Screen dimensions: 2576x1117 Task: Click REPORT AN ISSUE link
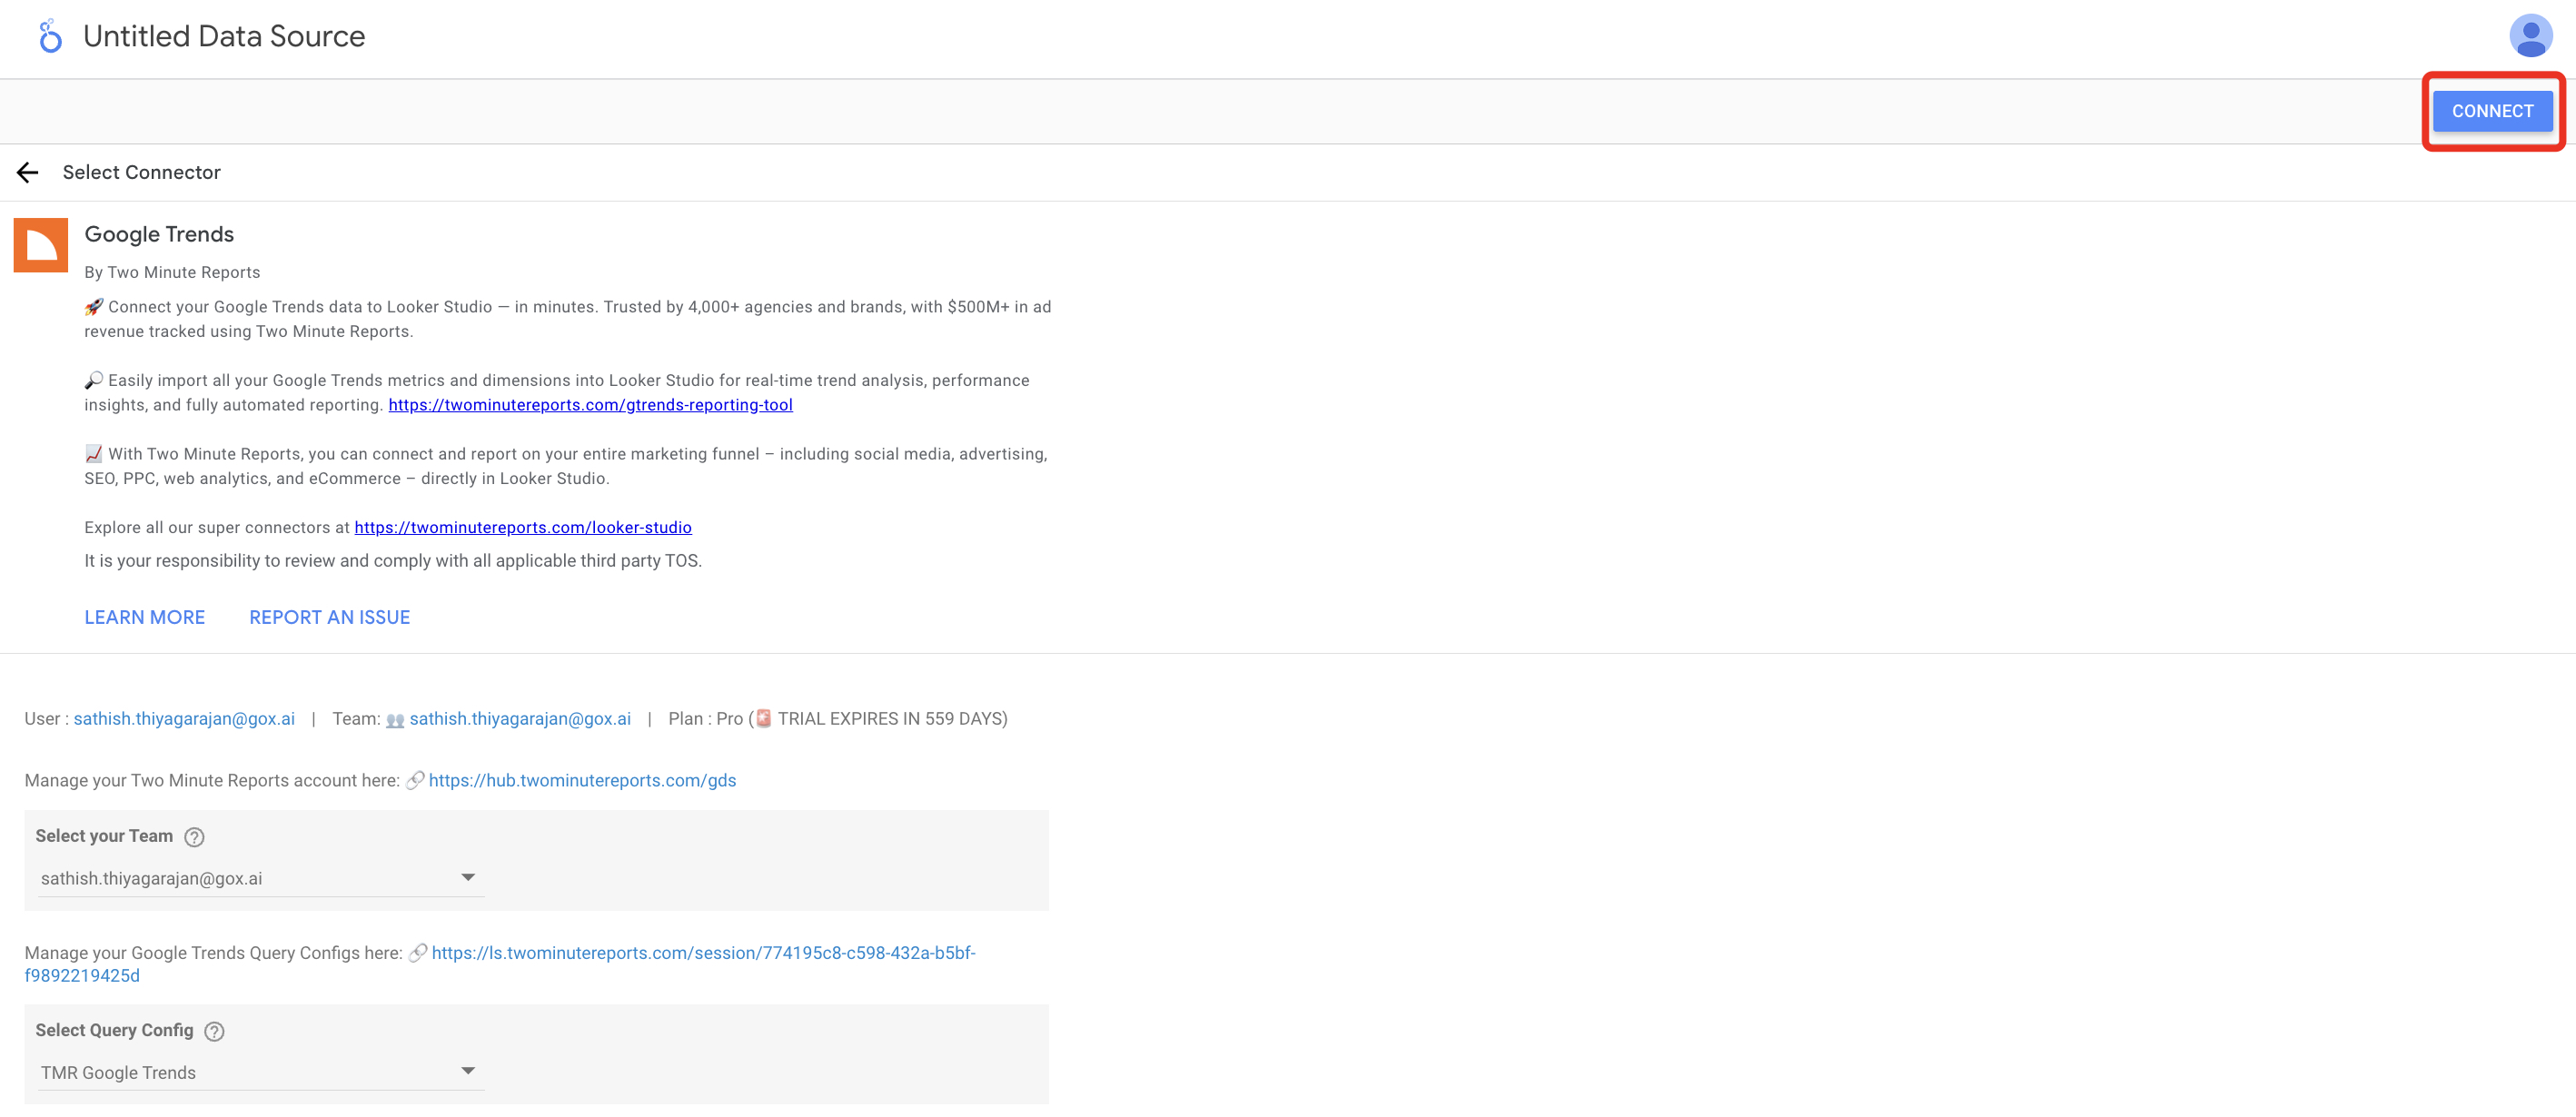[x=329, y=617]
